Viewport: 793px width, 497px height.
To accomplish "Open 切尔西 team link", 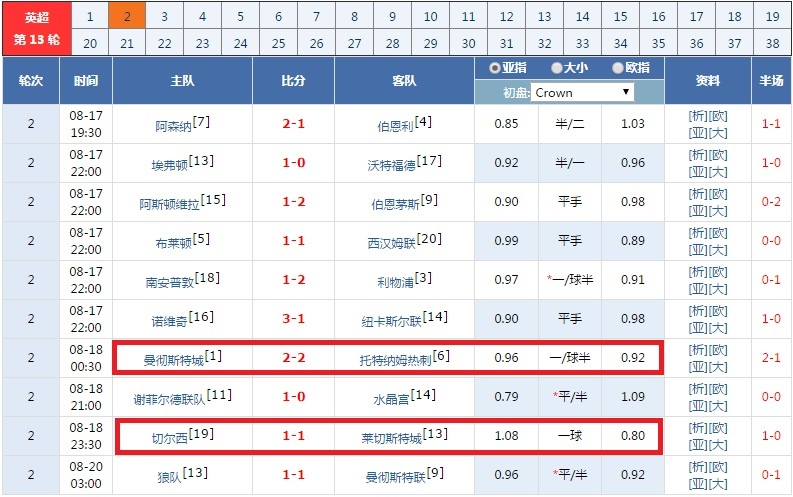I will pyautogui.click(x=169, y=438).
